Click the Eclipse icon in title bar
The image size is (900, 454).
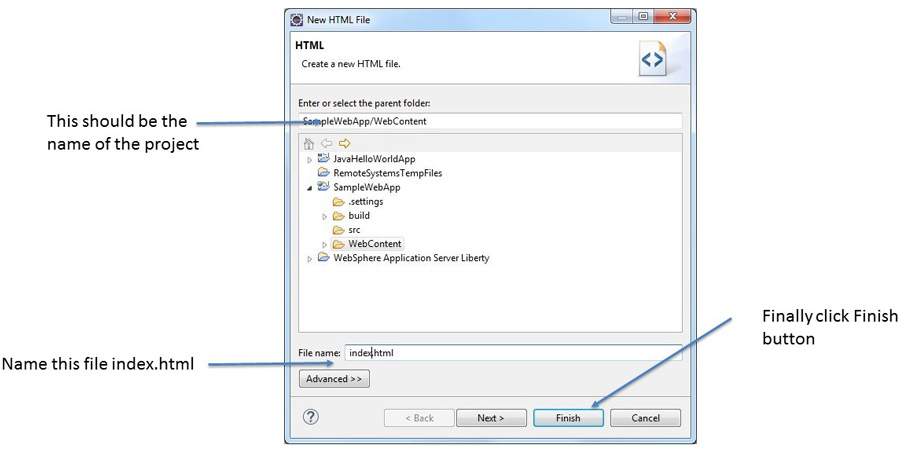click(x=297, y=20)
